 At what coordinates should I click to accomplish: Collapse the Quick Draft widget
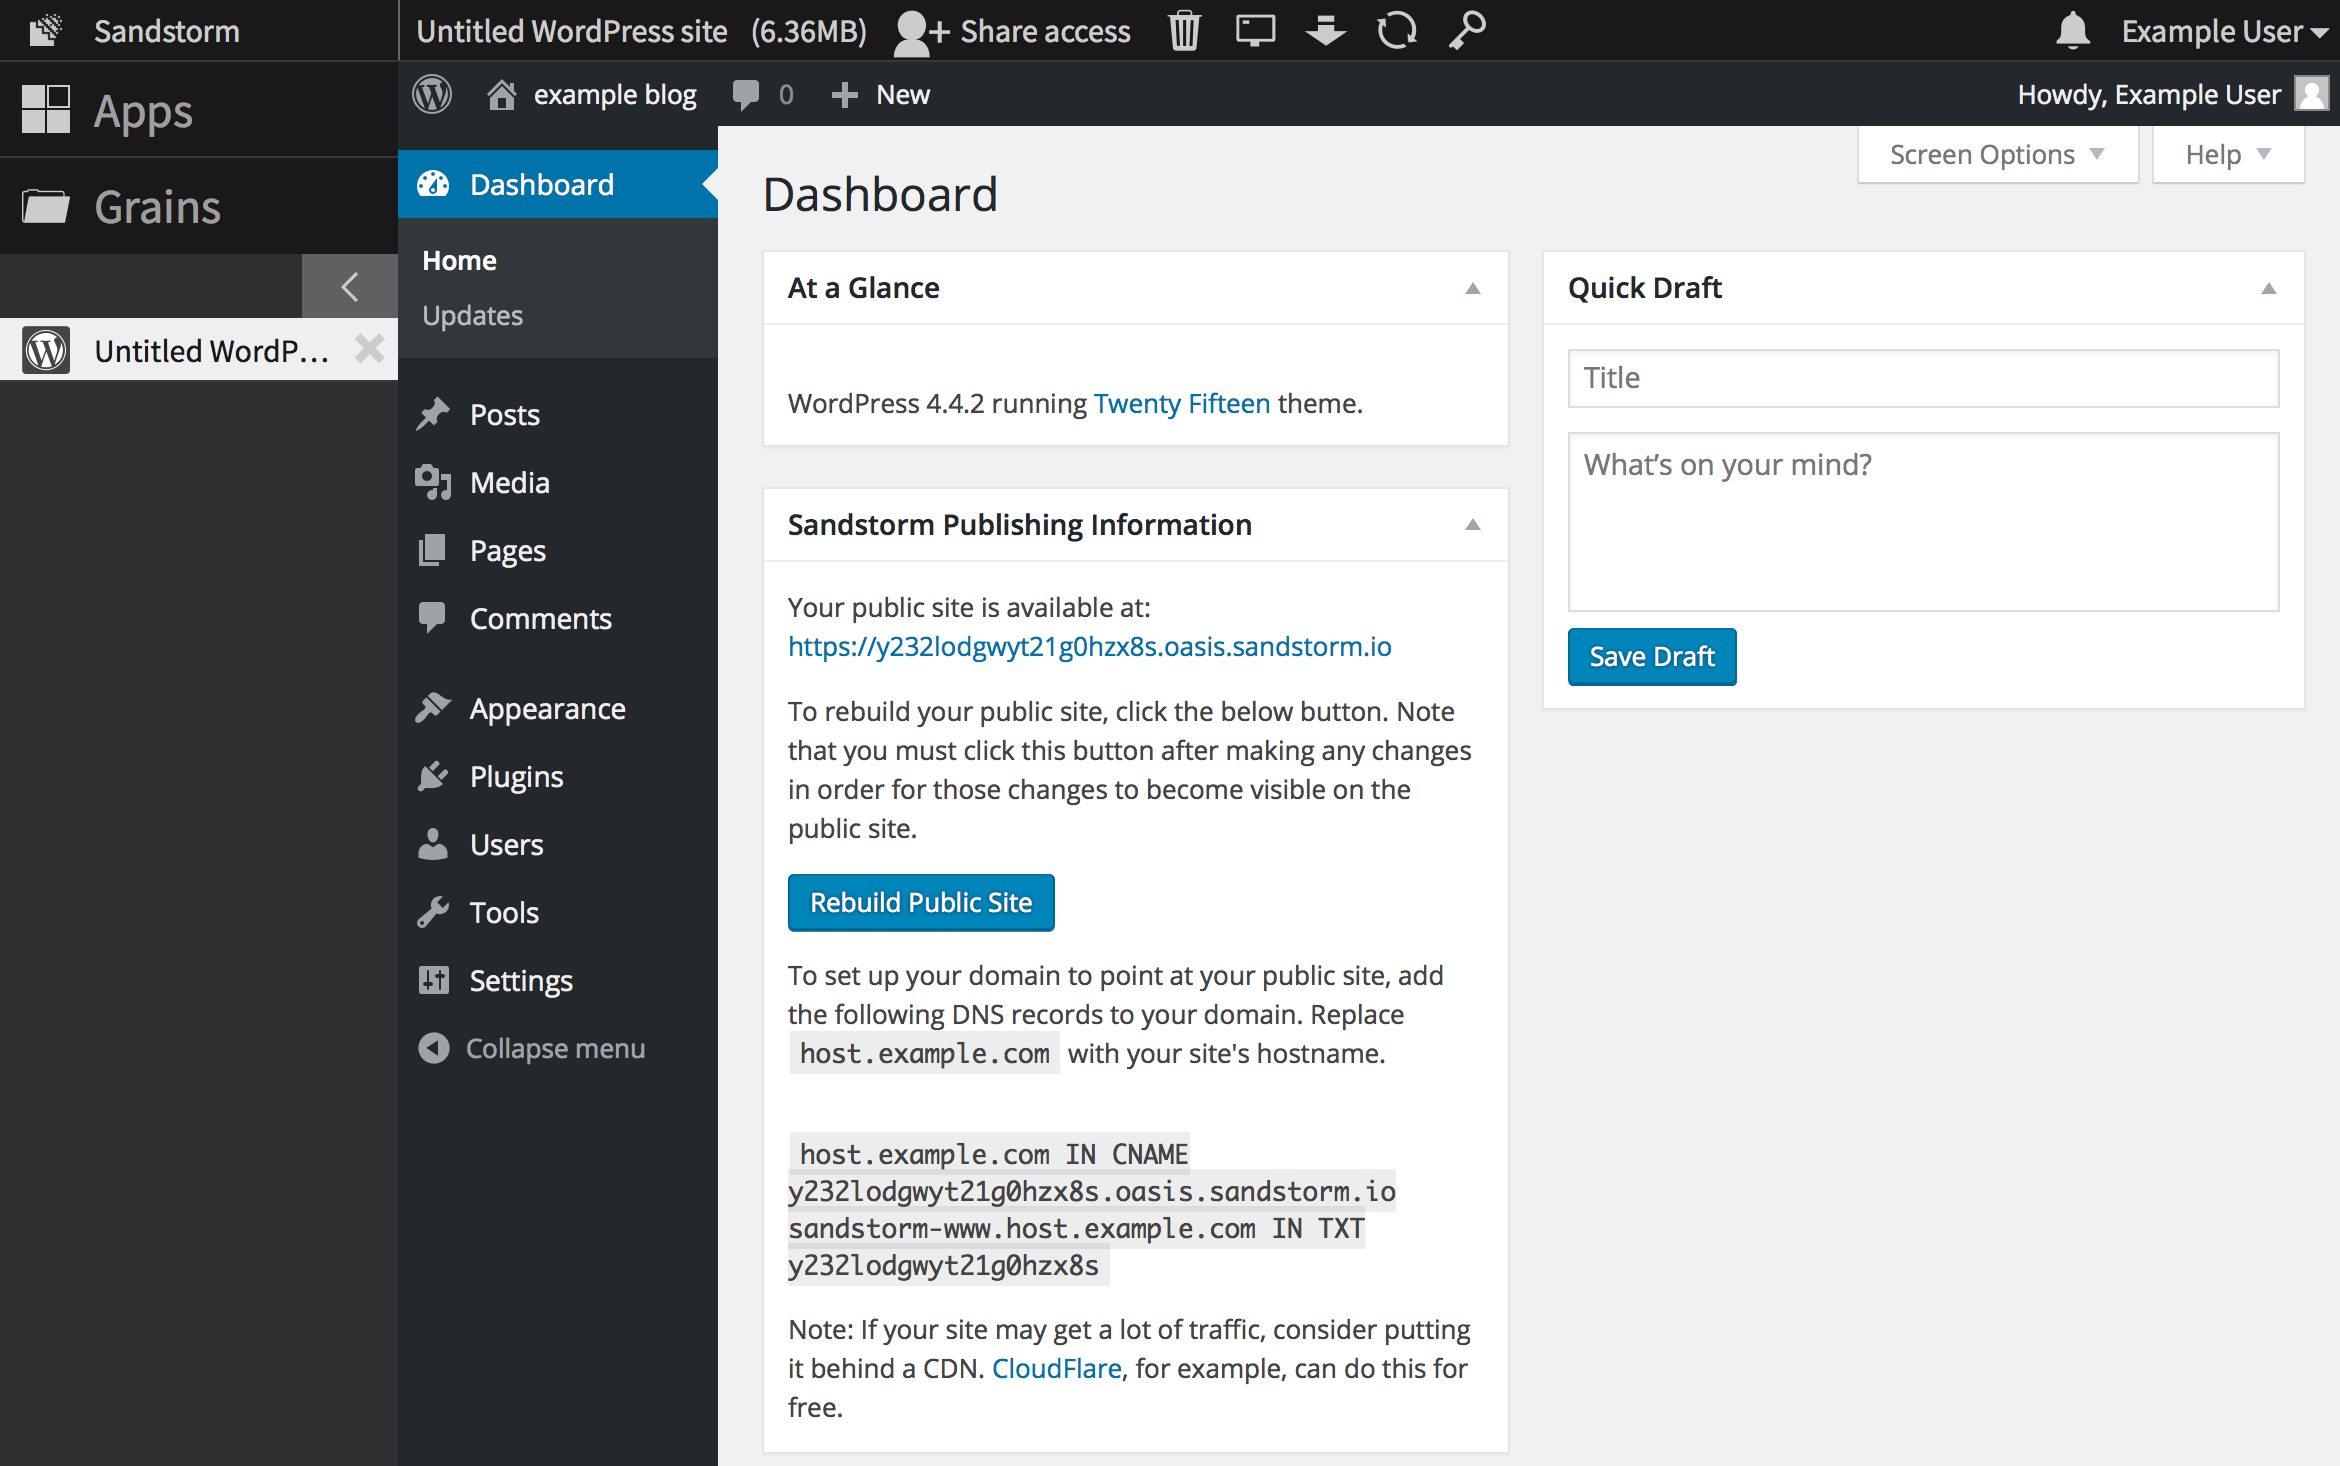click(2268, 288)
